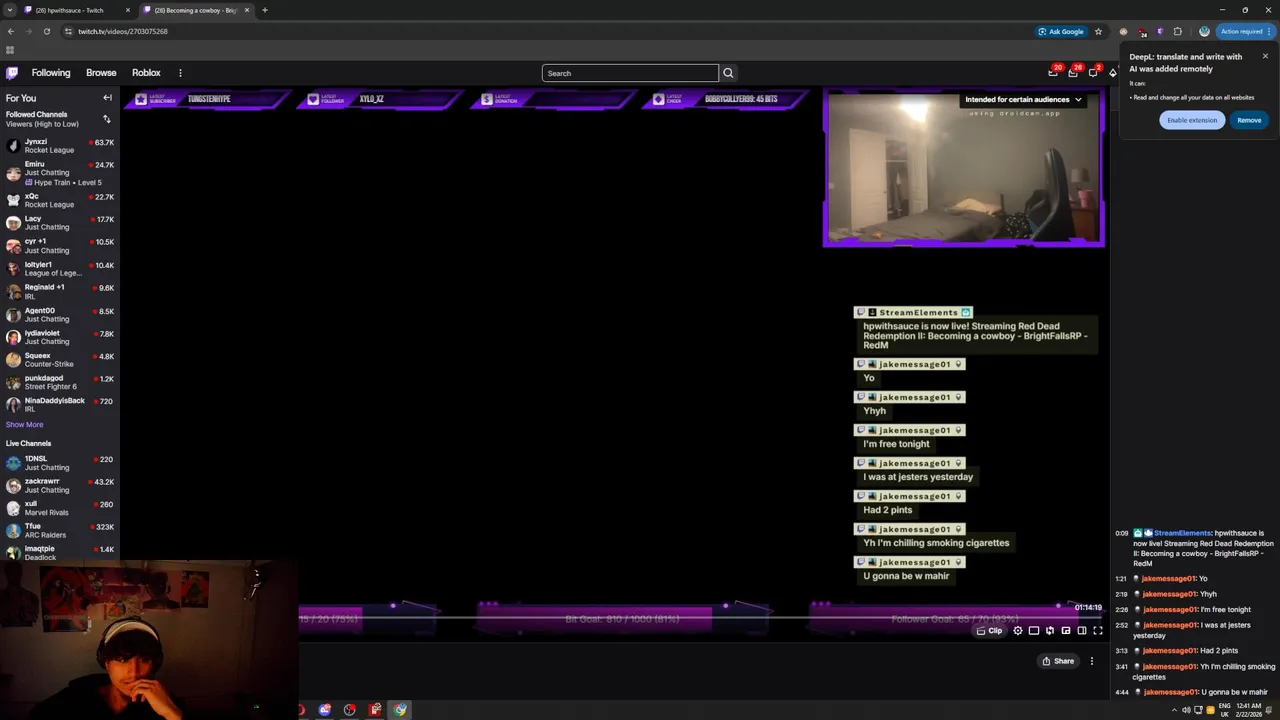Image resolution: width=1280 pixels, height=720 pixels.
Task: Open the Roblox nav link
Action: [x=146, y=73]
